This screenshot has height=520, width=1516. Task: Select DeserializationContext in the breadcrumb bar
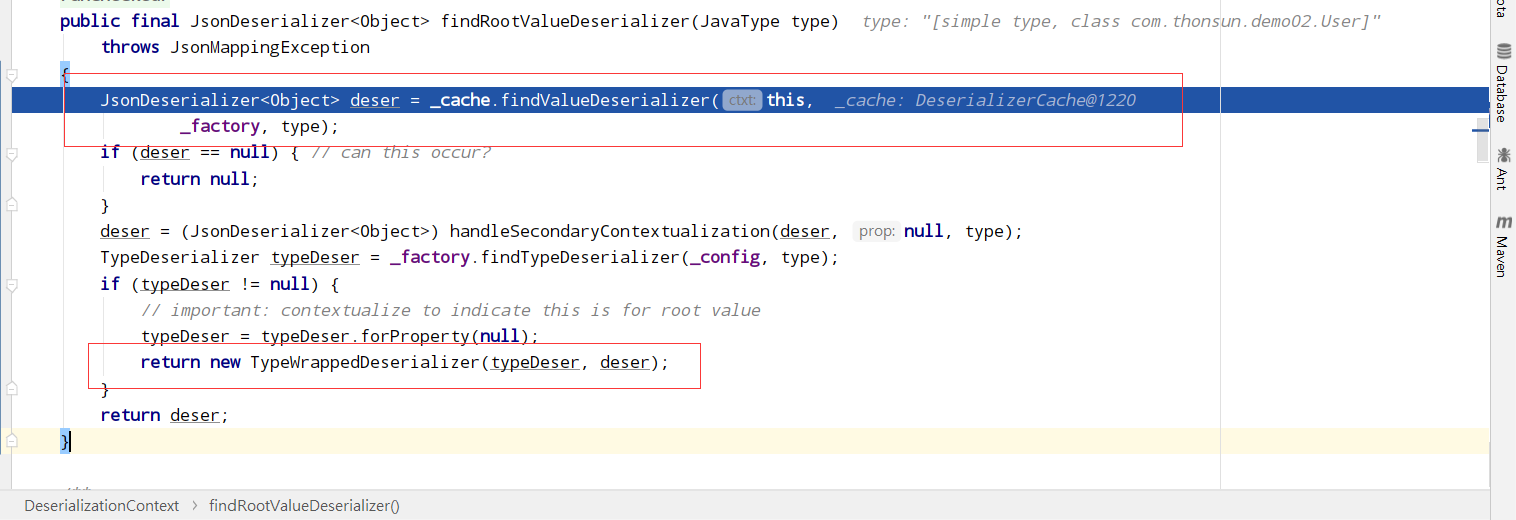pos(102,506)
